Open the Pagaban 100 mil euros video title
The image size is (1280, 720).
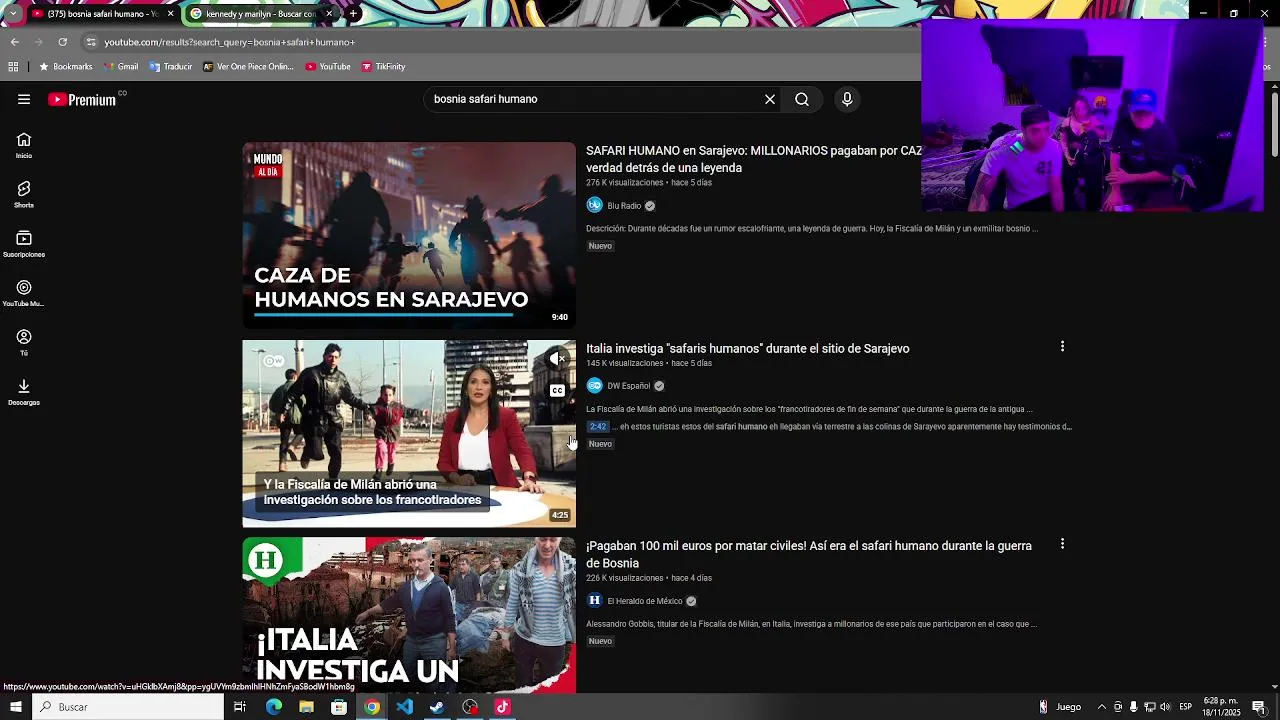point(809,554)
